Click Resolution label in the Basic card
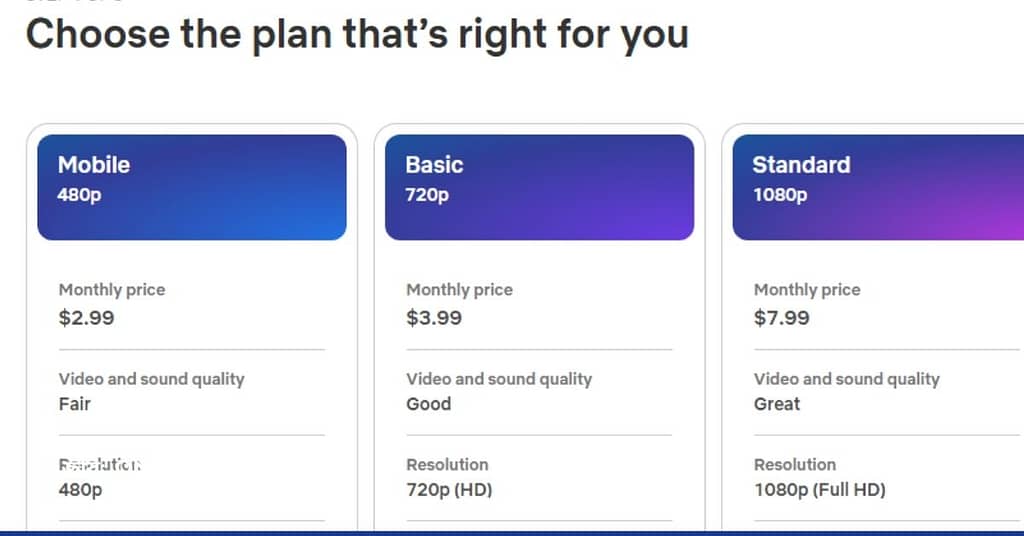 pos(447,465)
